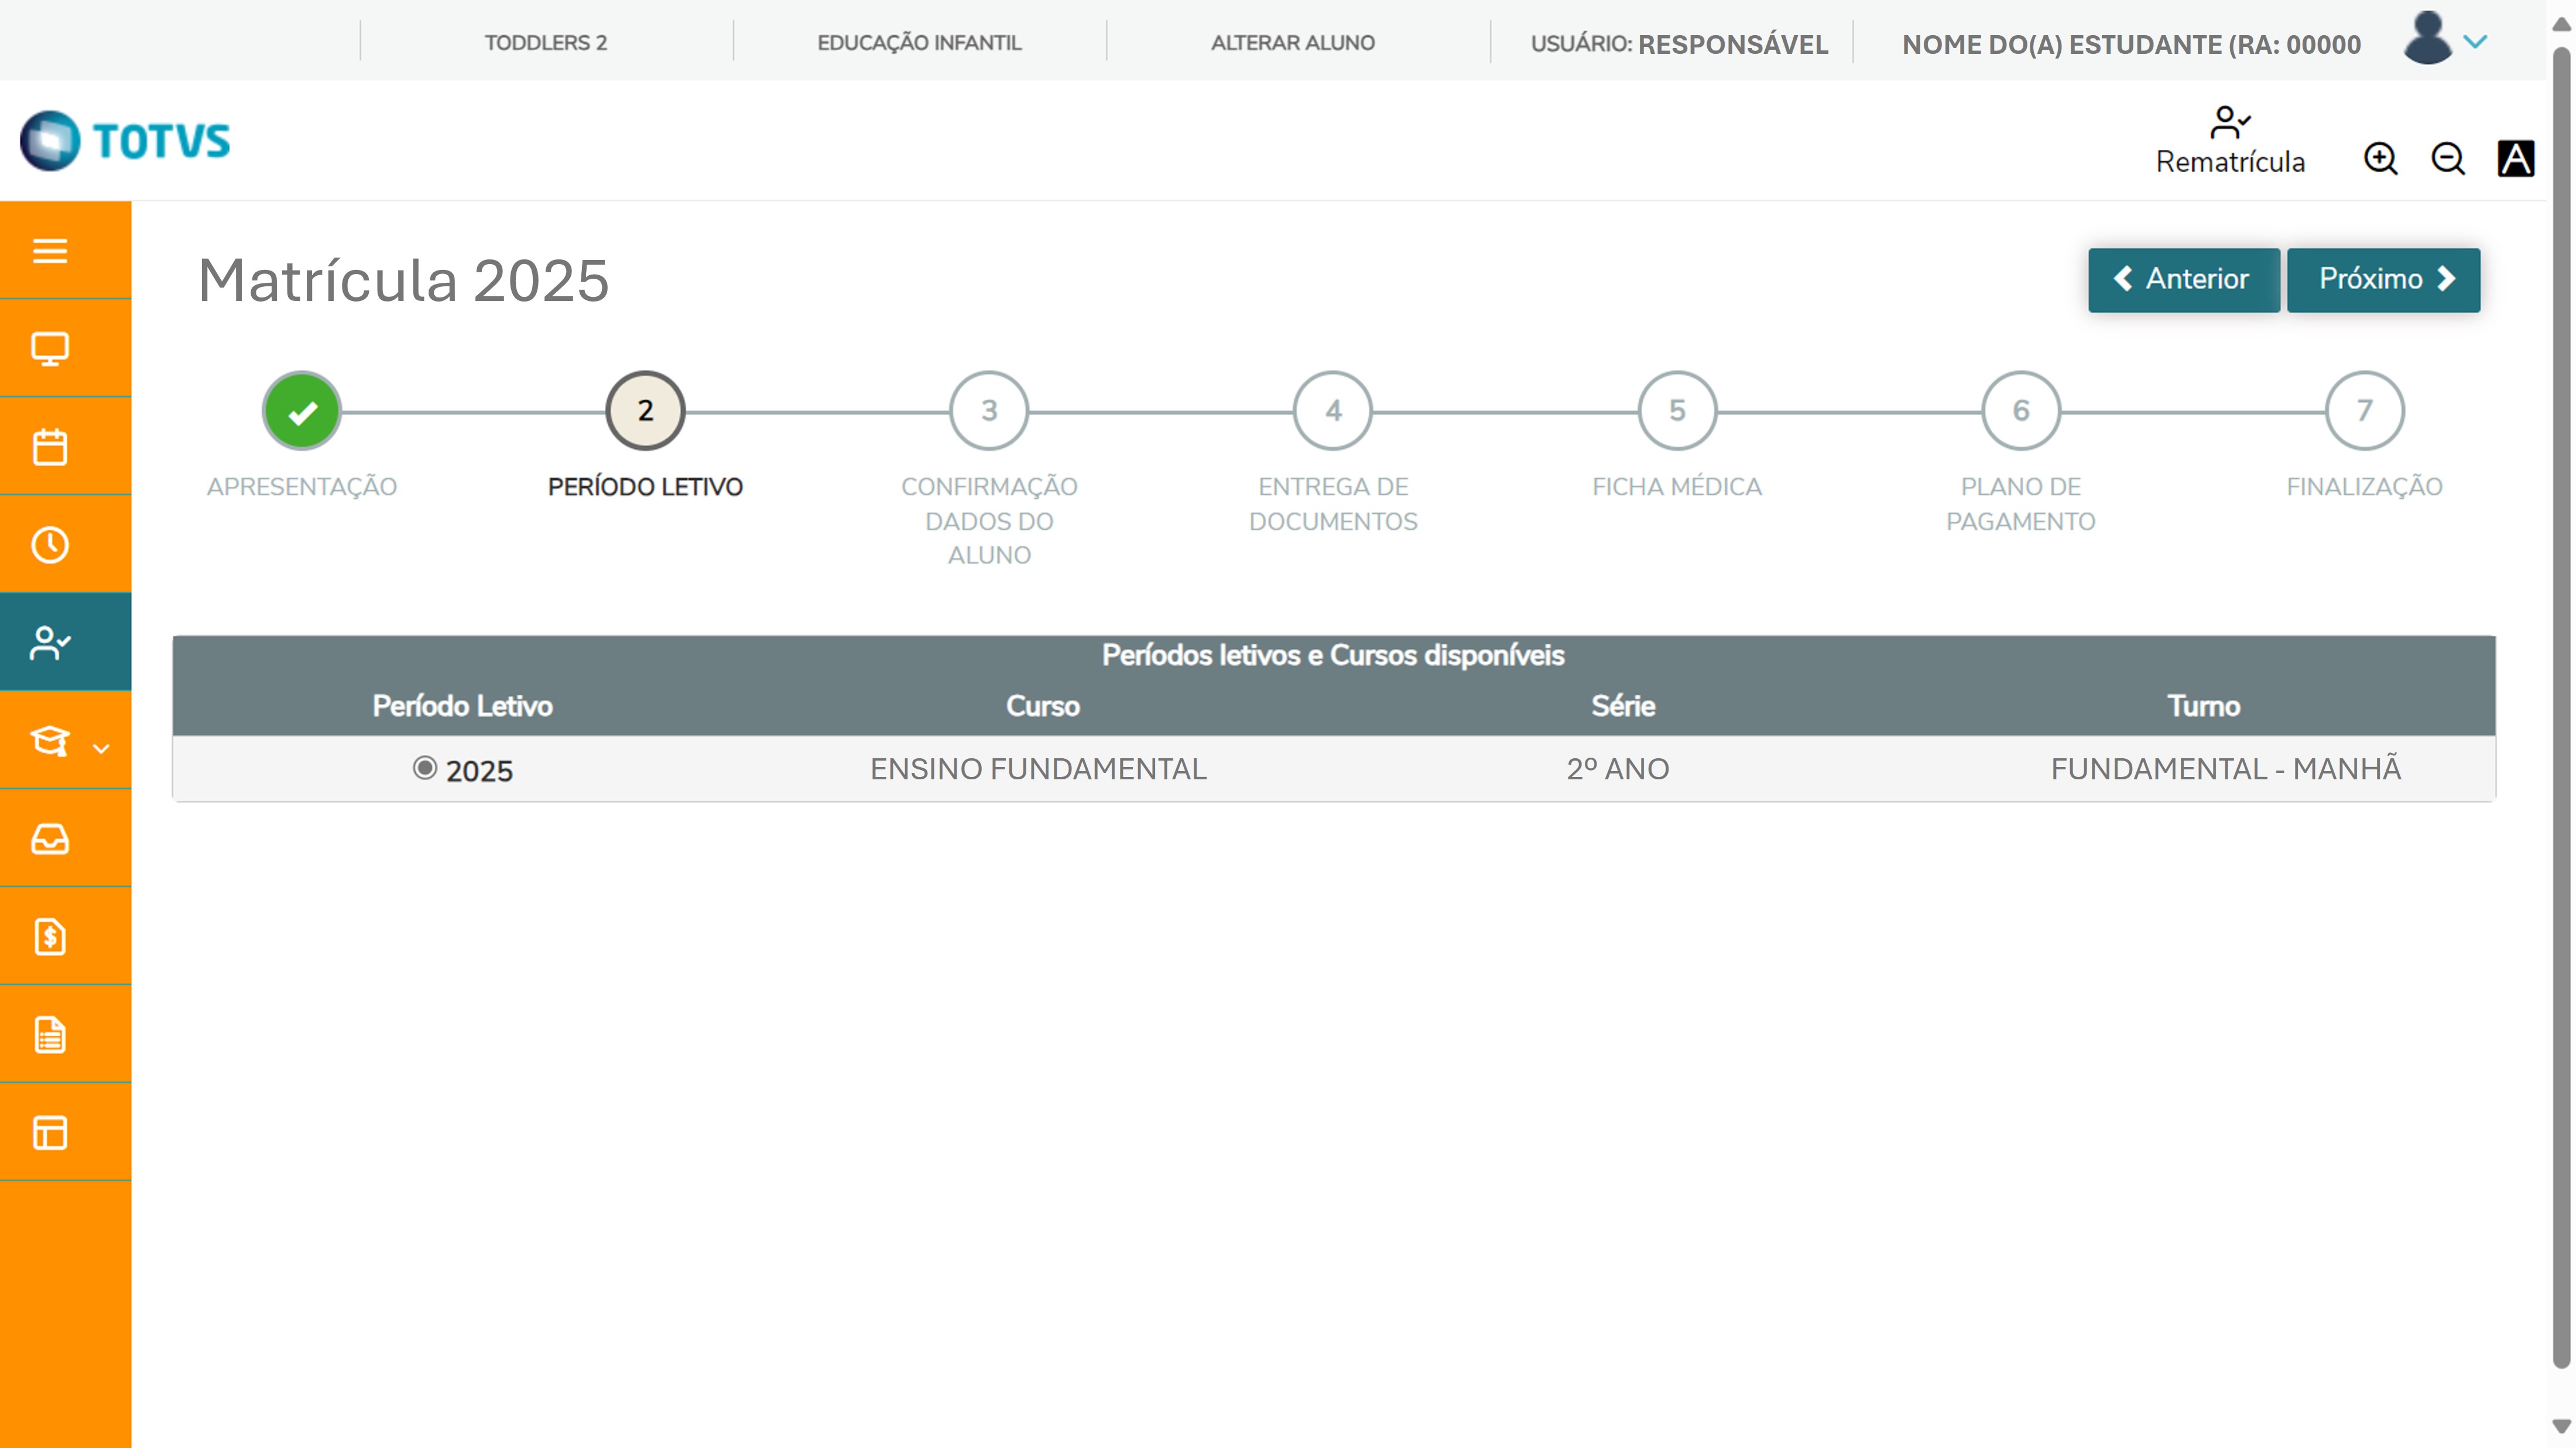Click the Próximo button
The image size is (2576, 1448).
2383,279
